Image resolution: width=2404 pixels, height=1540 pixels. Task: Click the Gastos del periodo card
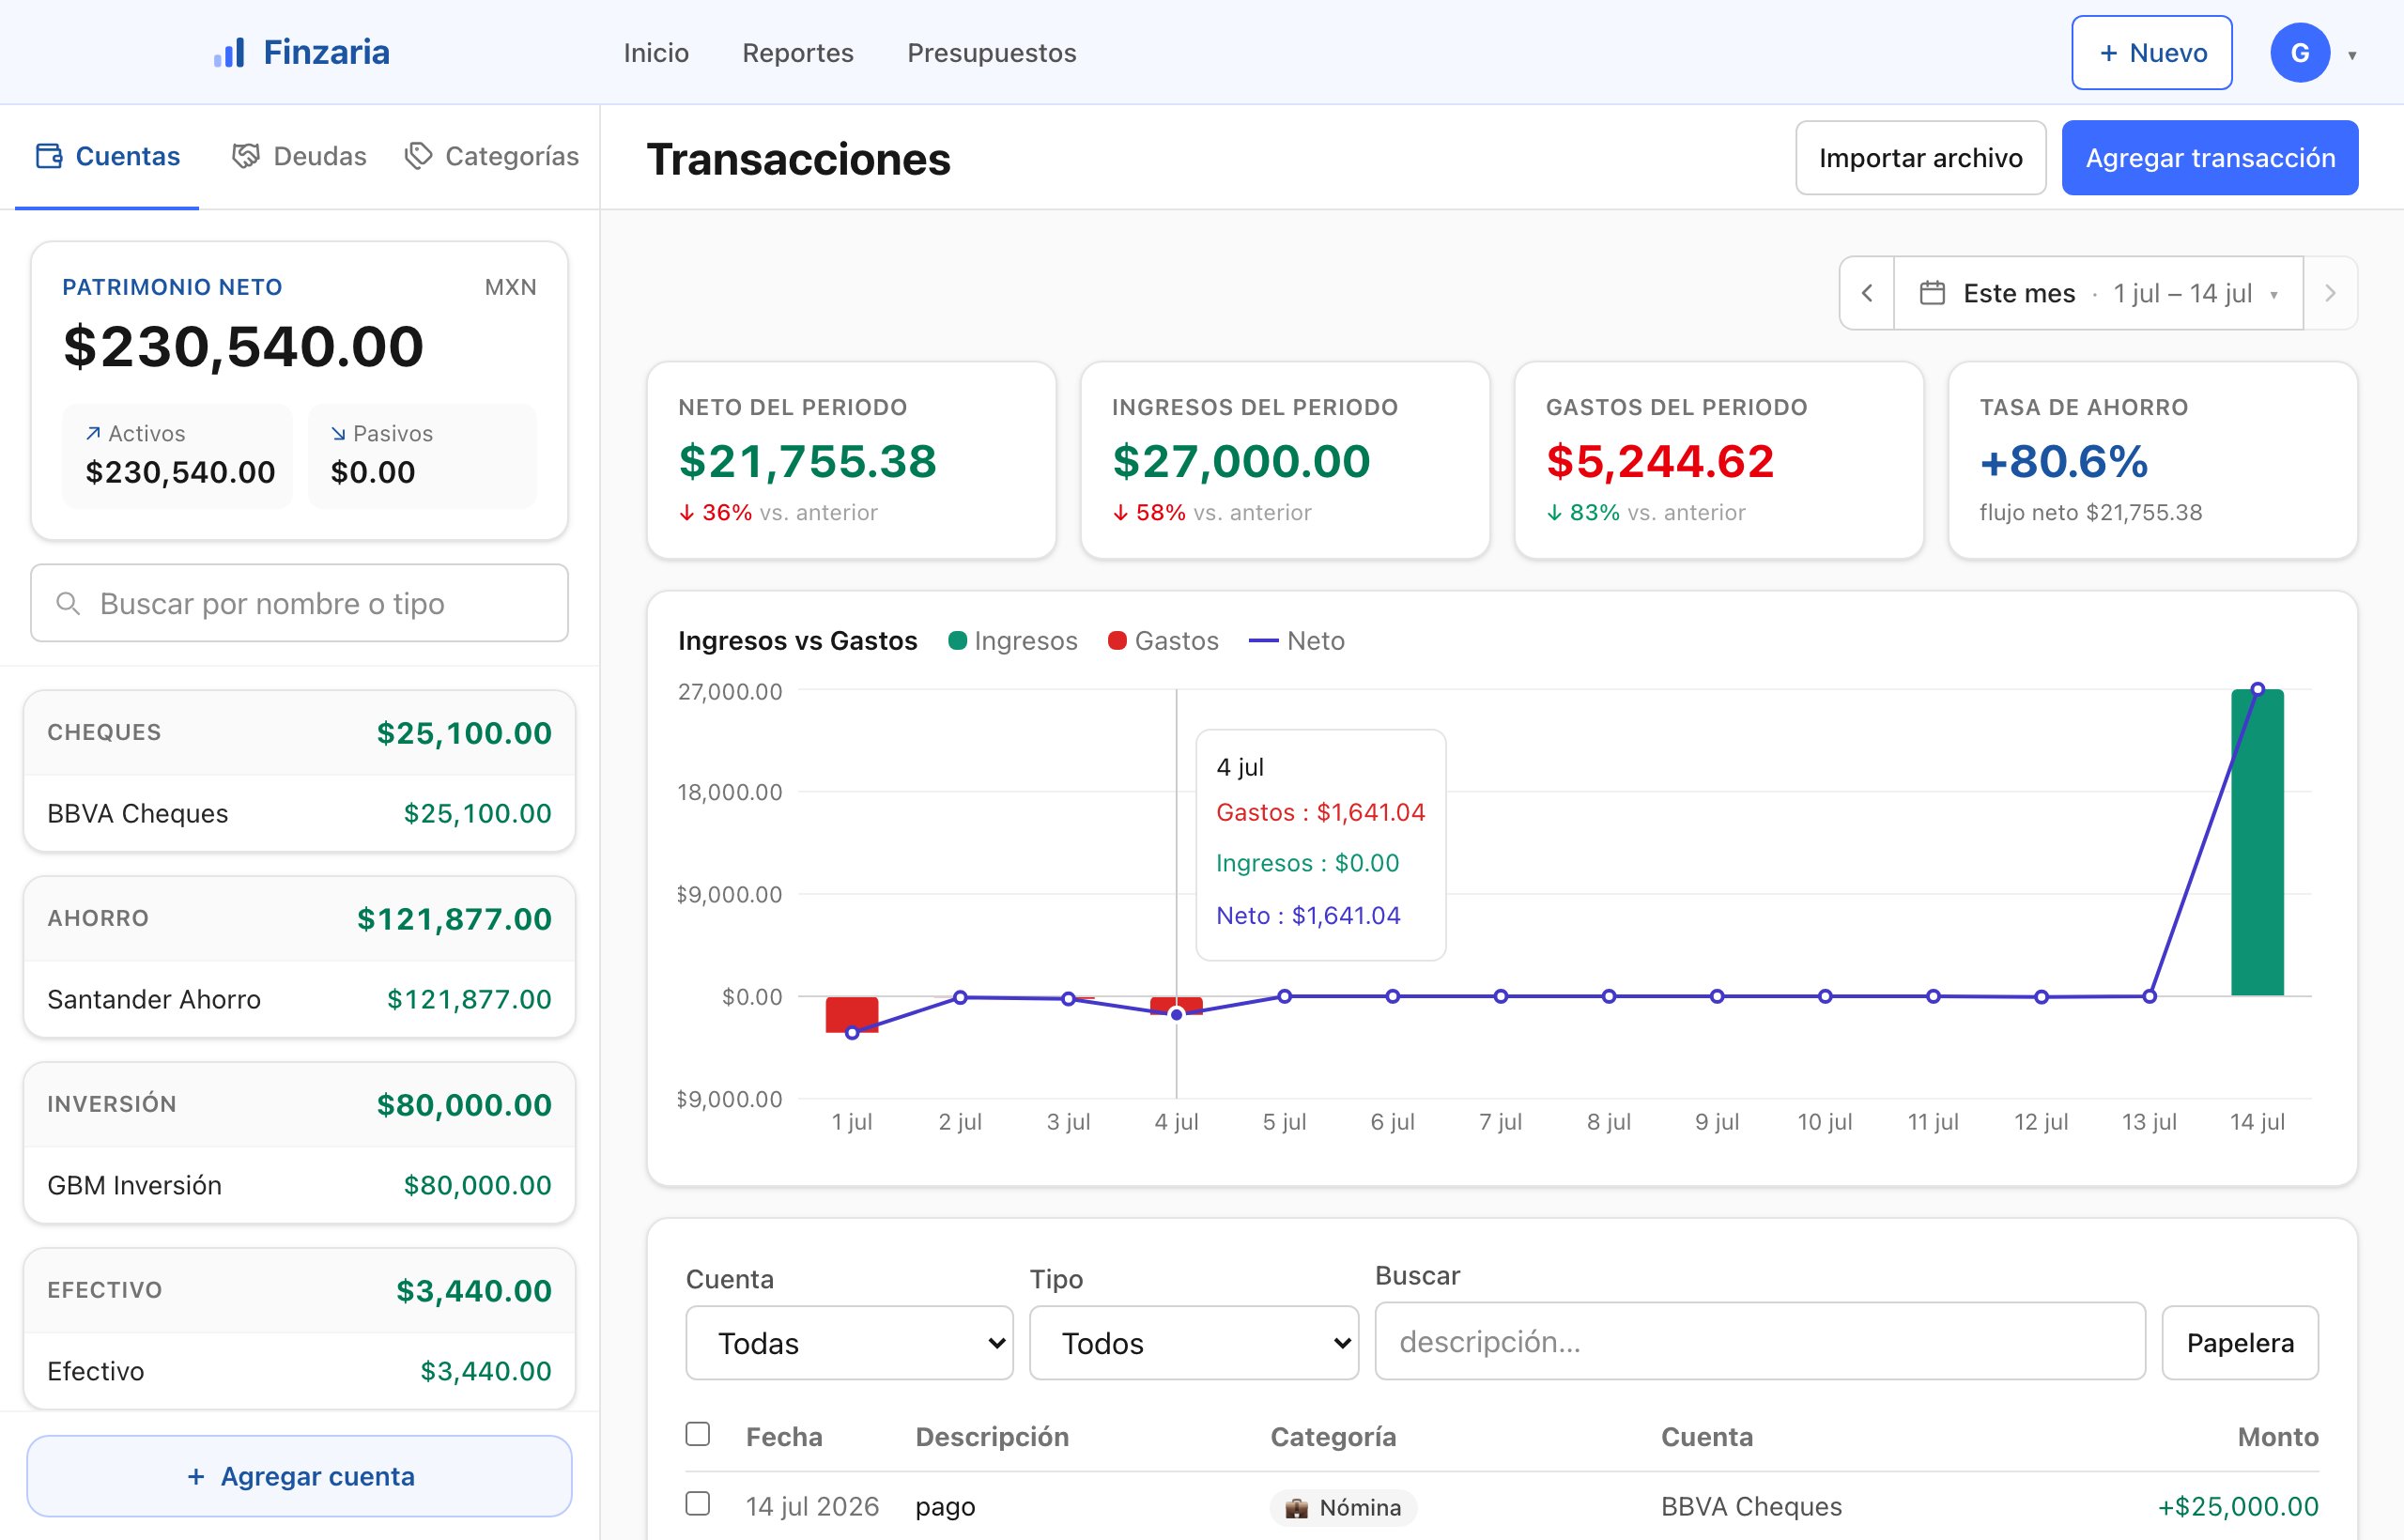[1719, 460]
